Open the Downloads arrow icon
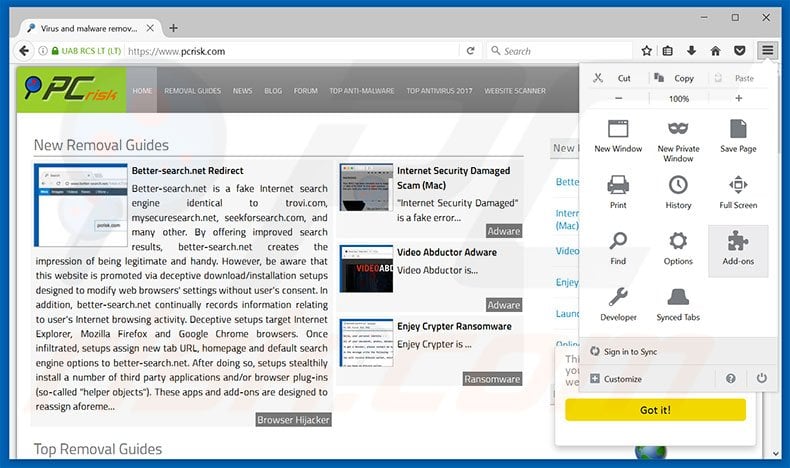 pyautogui.click(x=691, y=50)
